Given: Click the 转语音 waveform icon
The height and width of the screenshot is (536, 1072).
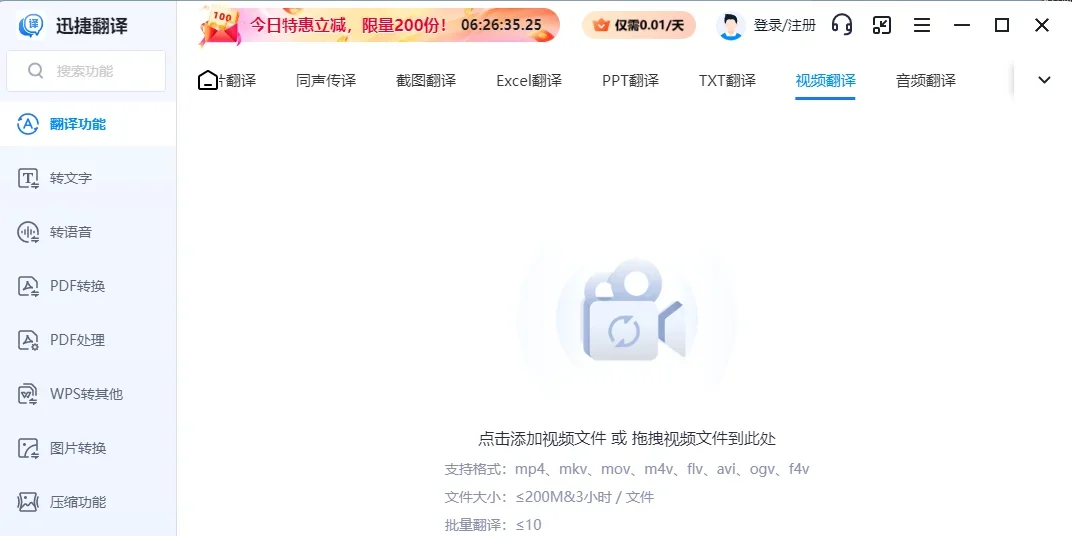Looking at the screenshot, I should click(x=27, y=232).
